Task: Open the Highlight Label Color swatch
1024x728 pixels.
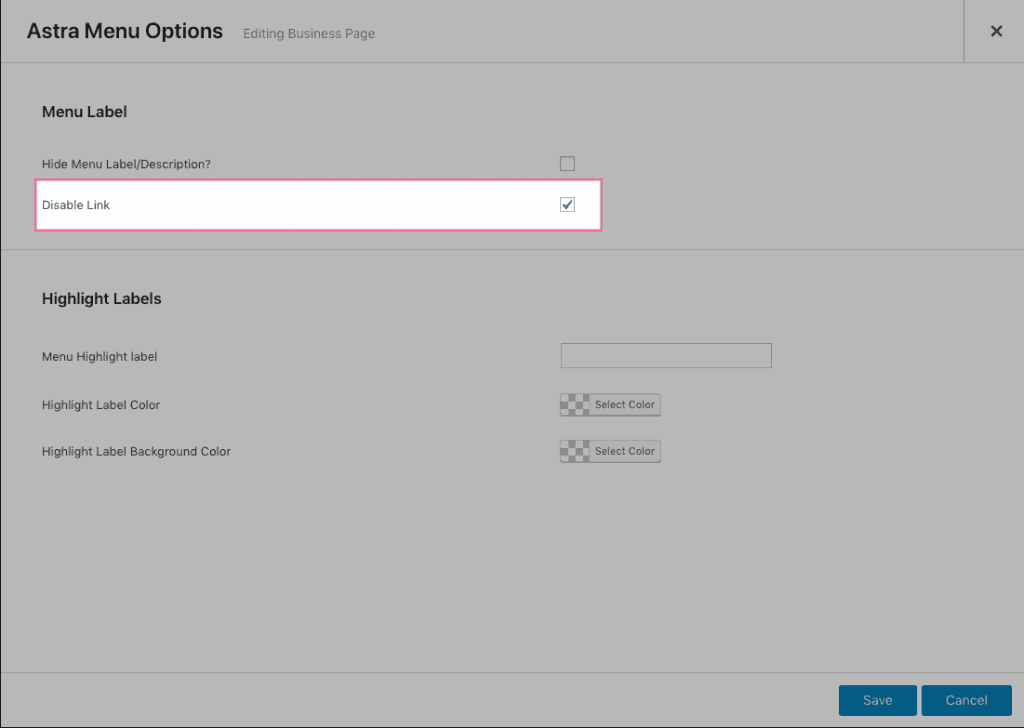Action: [x=575, y=404]
